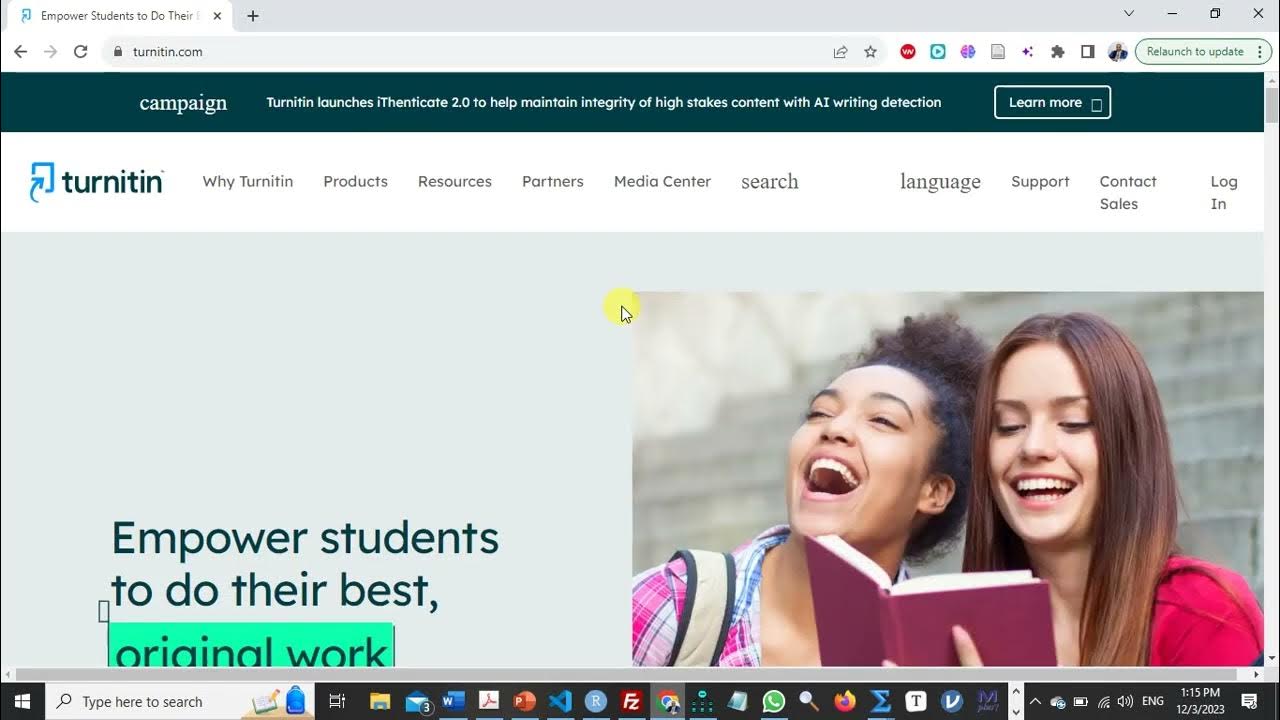Screen dimensions: 1280x720
Task: Click the Type here to search box
Action: coord(180,701)
